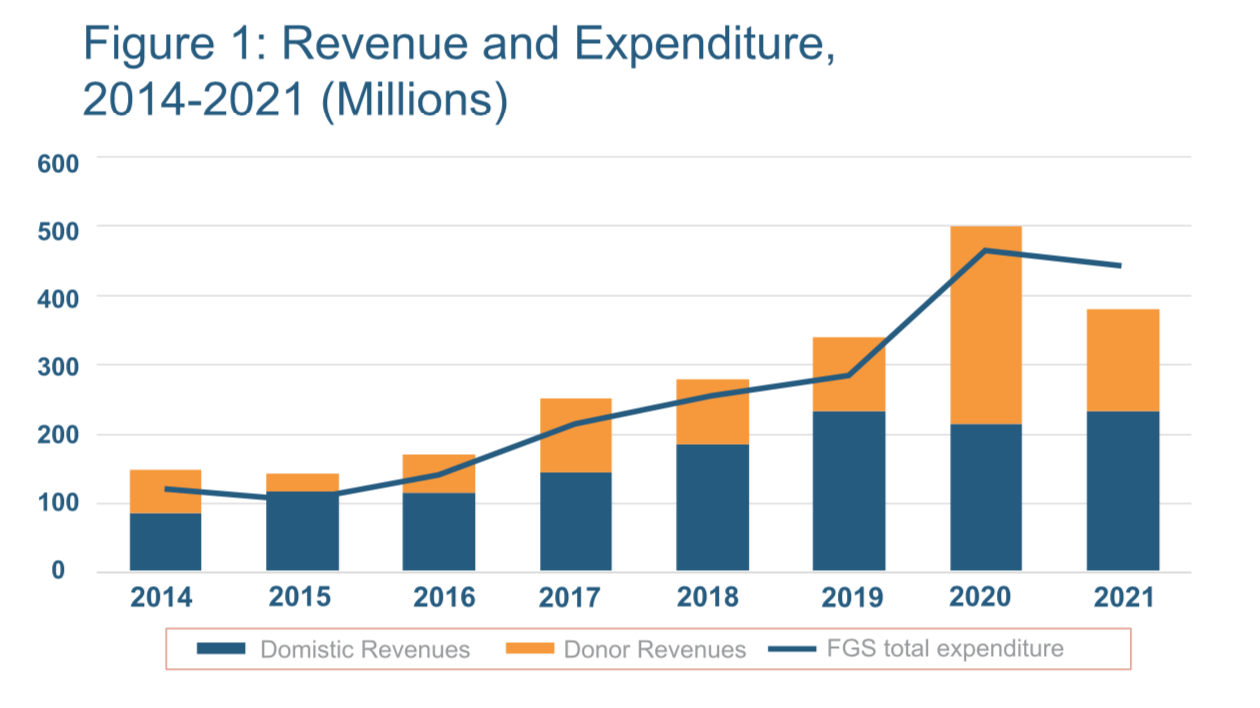Viewport: 1260px width, 708px height.
Task: Select the 2019 blue domestic revenue bar
Action: (x=849, y=491)
